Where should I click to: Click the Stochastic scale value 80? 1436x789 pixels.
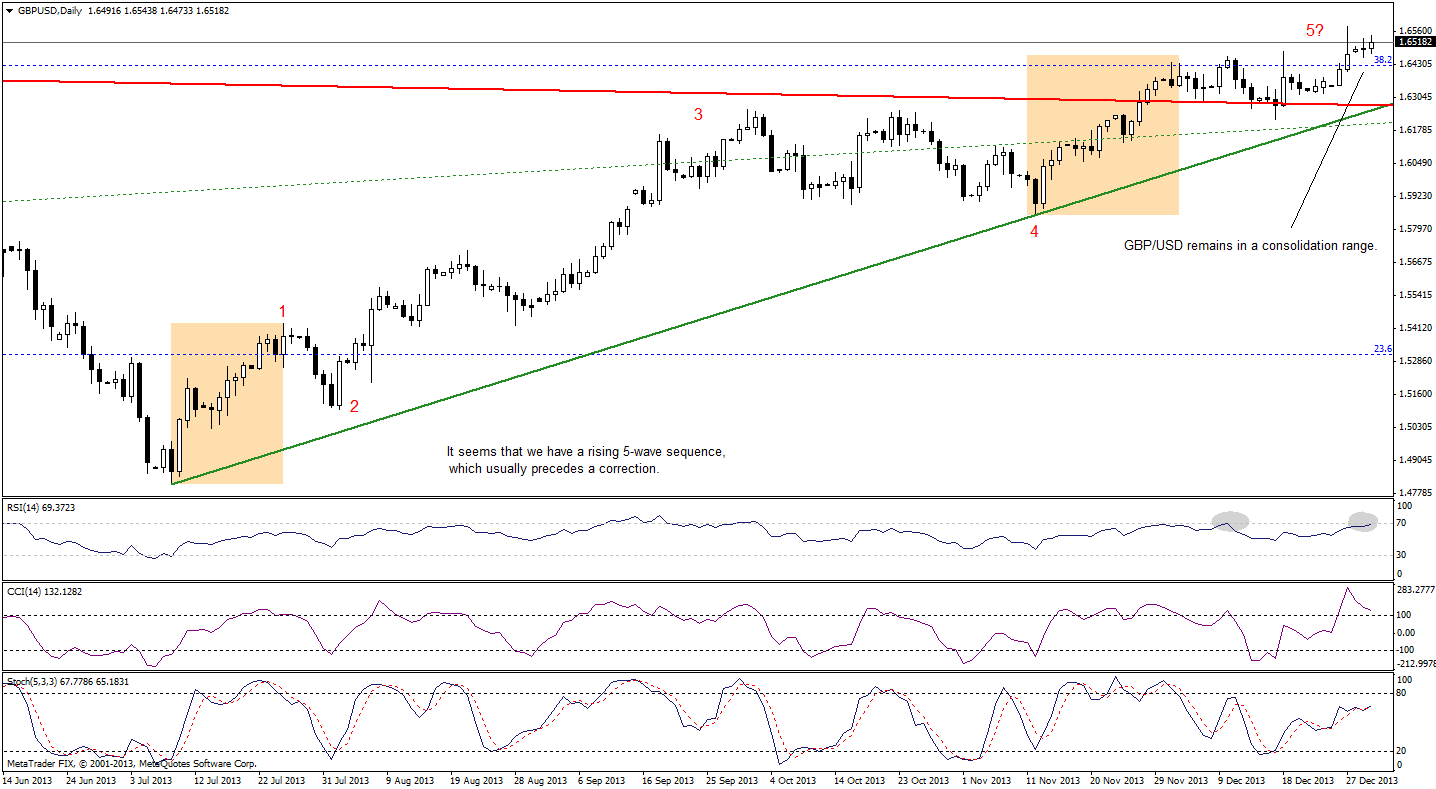tap(1402, 692)
